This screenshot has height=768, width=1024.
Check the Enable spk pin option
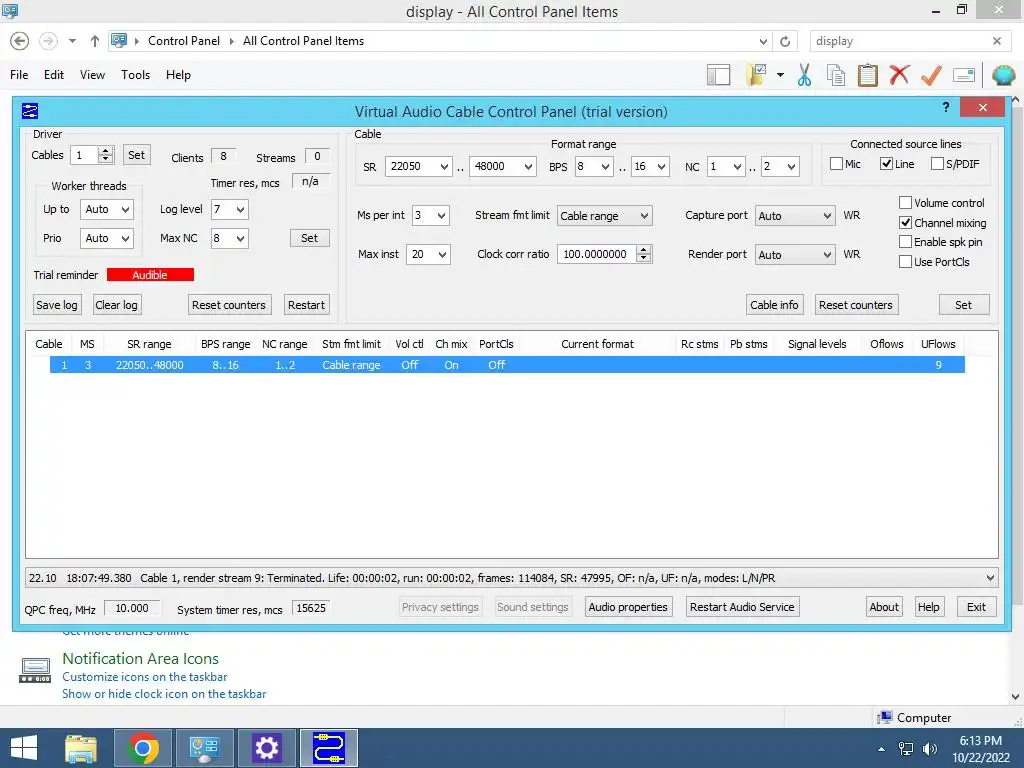pos(905,242)
